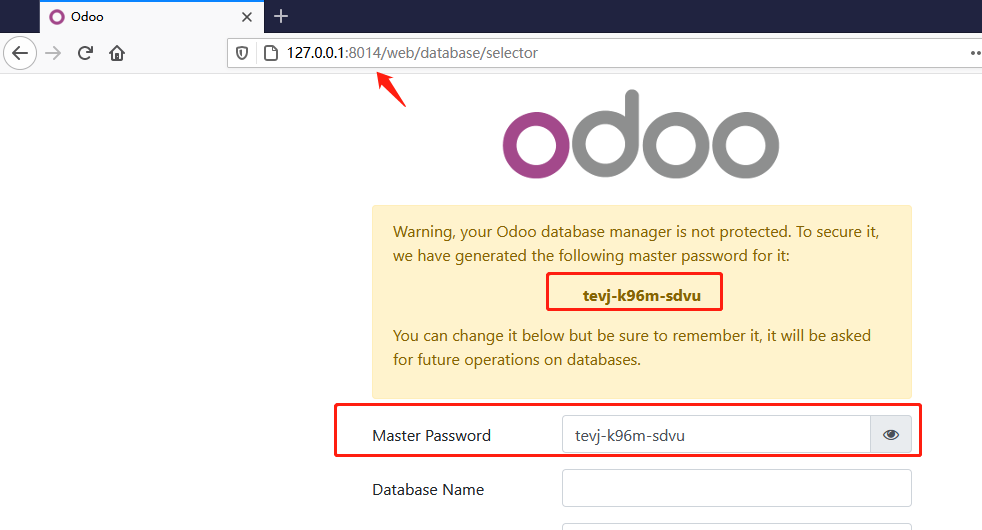
Task: Close the Odoo browser tab
Action: point(246,16)
